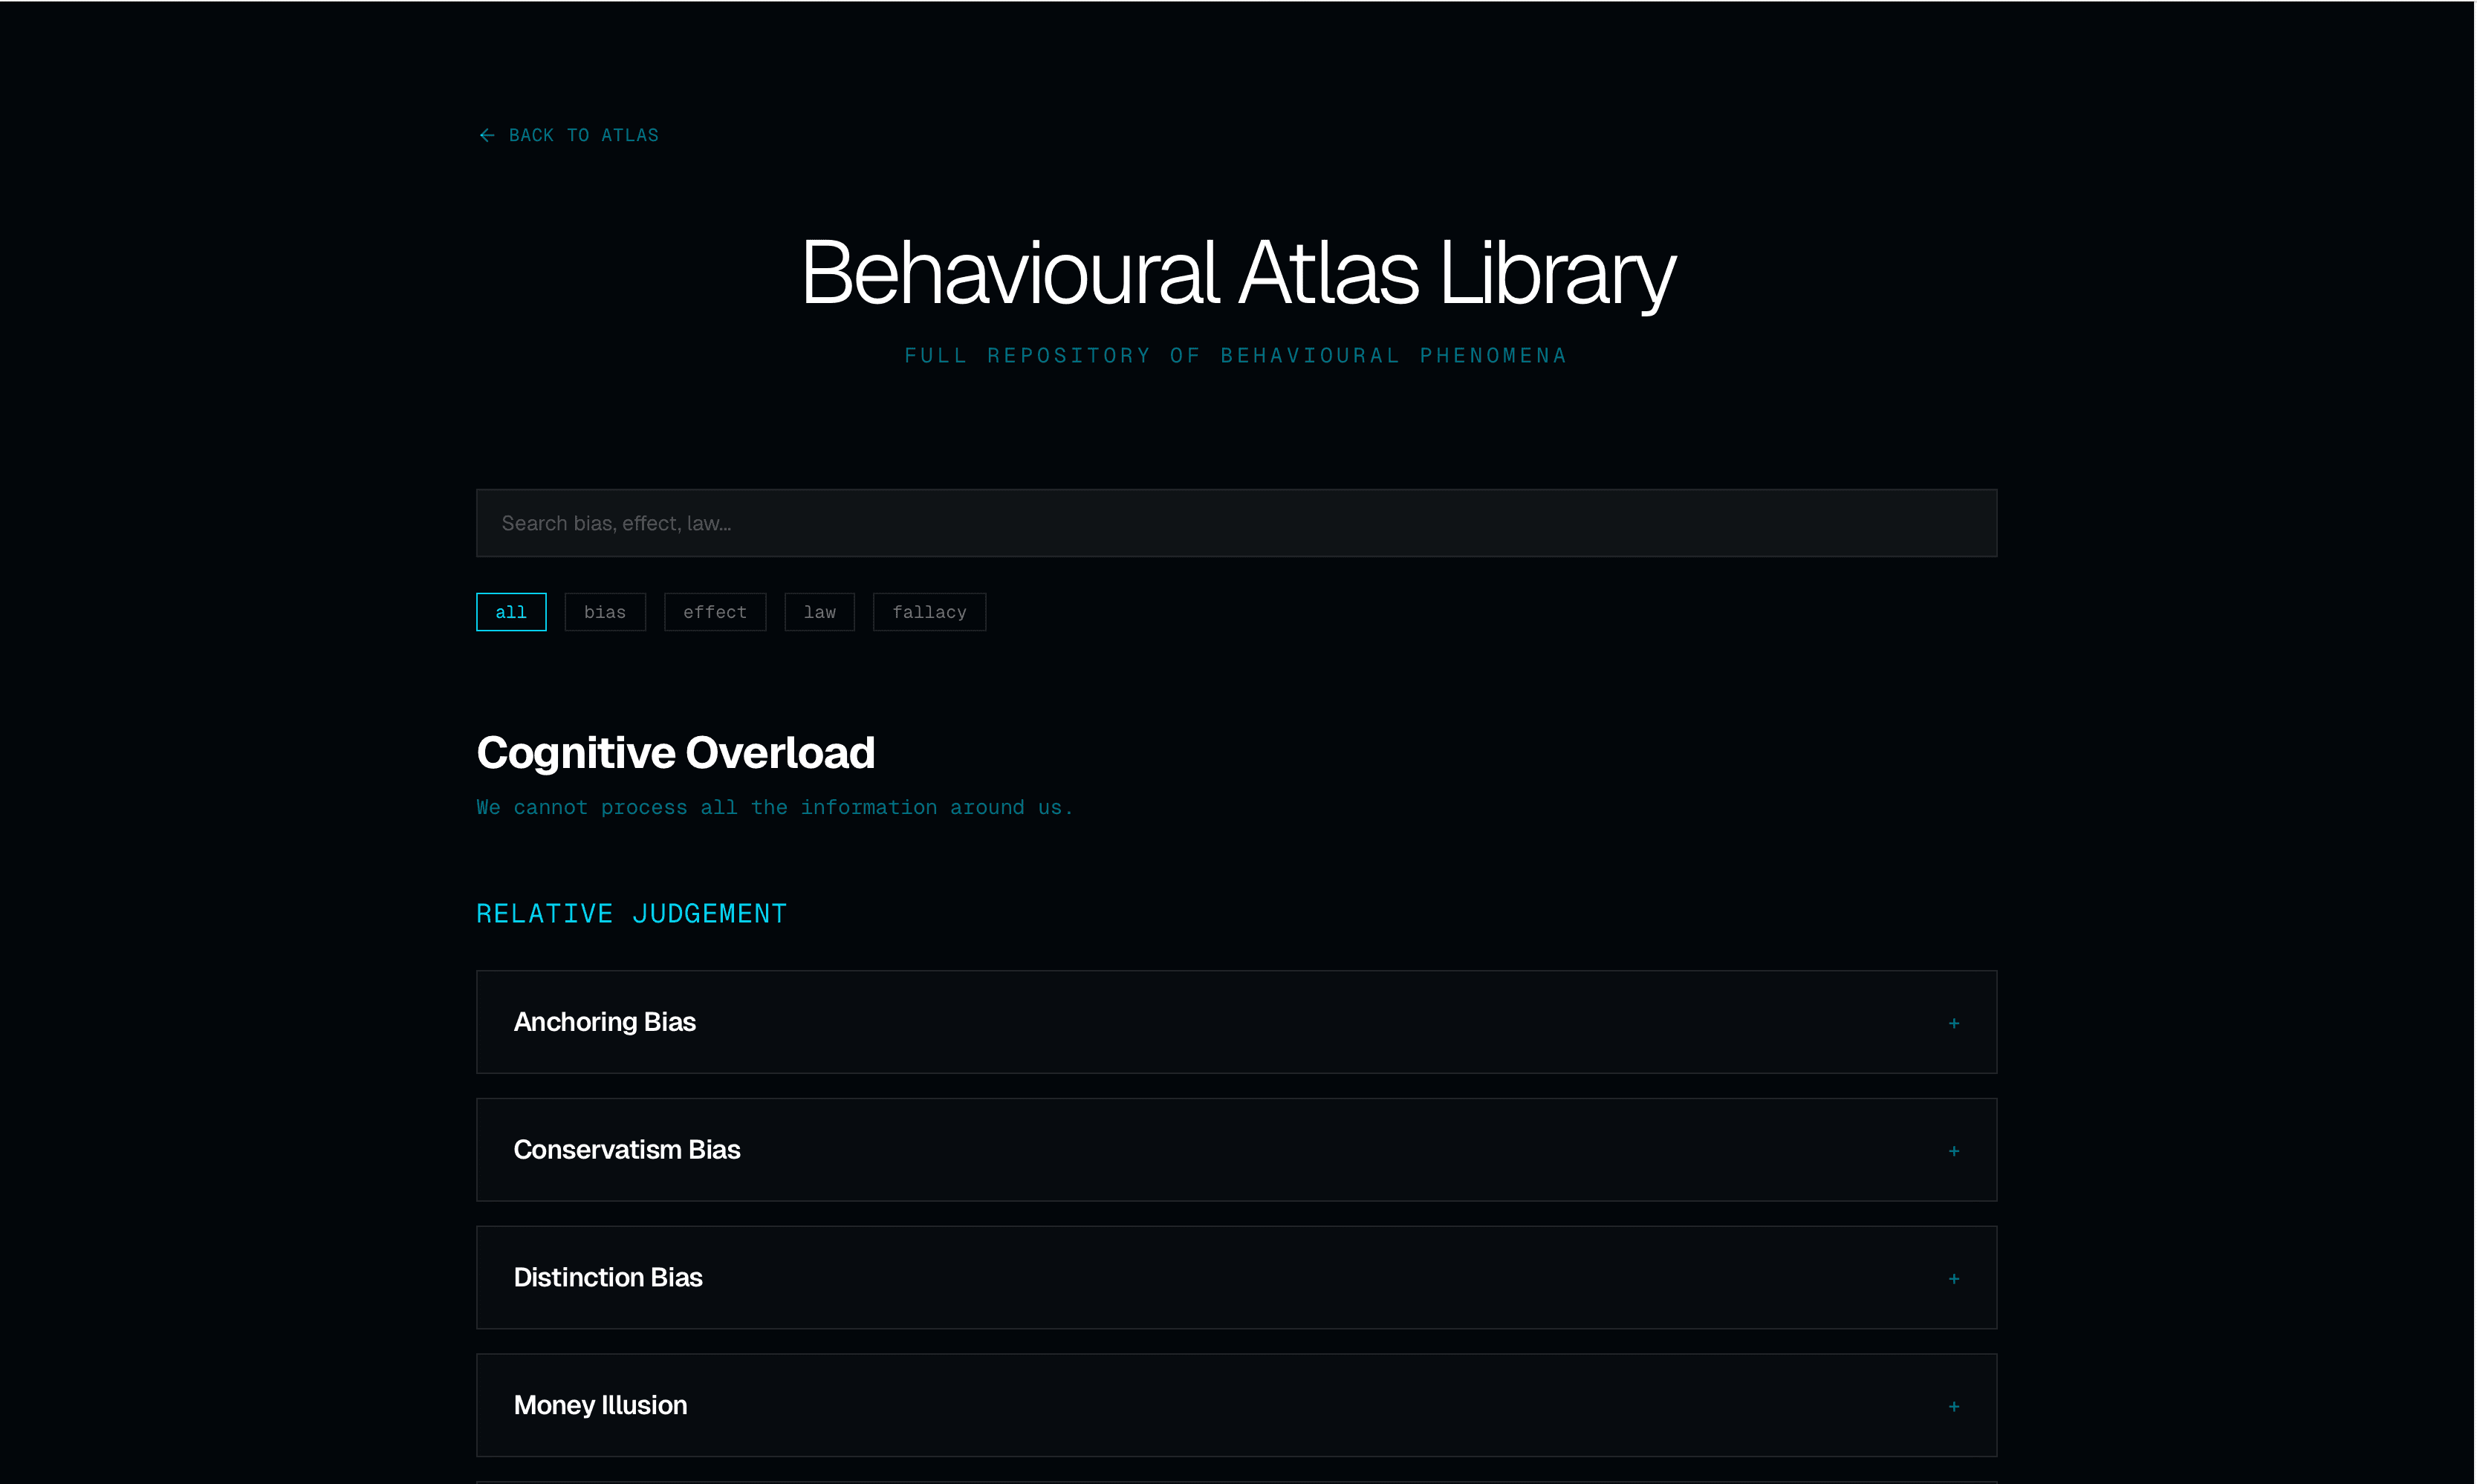This screenshot has width=2477, height=1484.
Task: Enable the 'bias' filter
Action: [605, 611]
